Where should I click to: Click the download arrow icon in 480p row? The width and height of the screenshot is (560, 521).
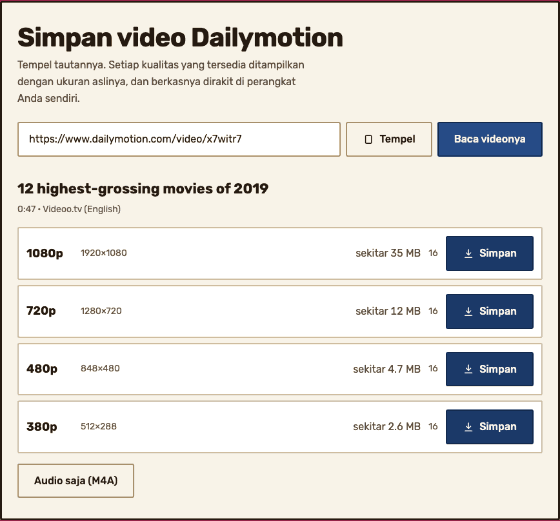468,369
